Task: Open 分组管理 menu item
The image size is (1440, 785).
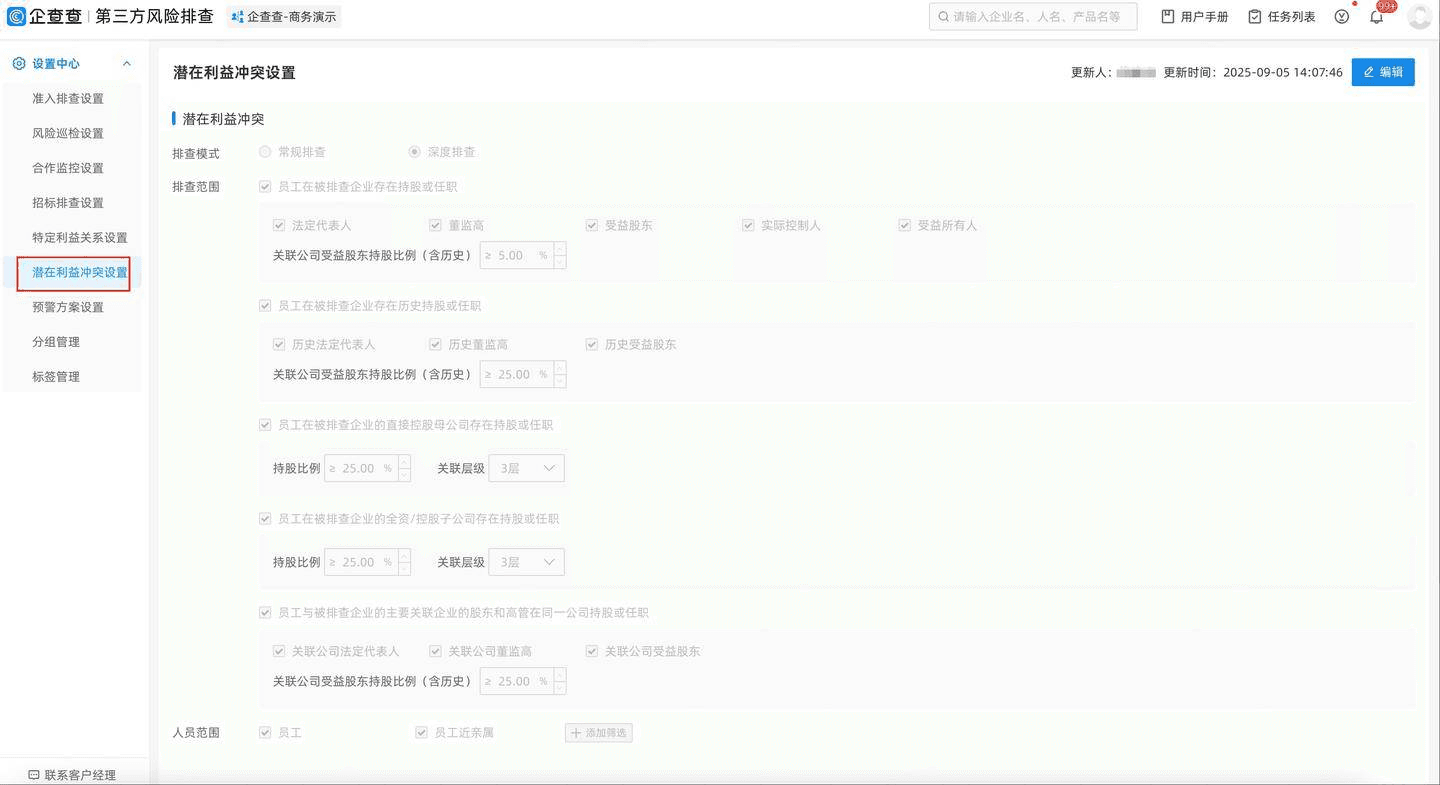Action: pyautogui.click(x=56, y=342)
